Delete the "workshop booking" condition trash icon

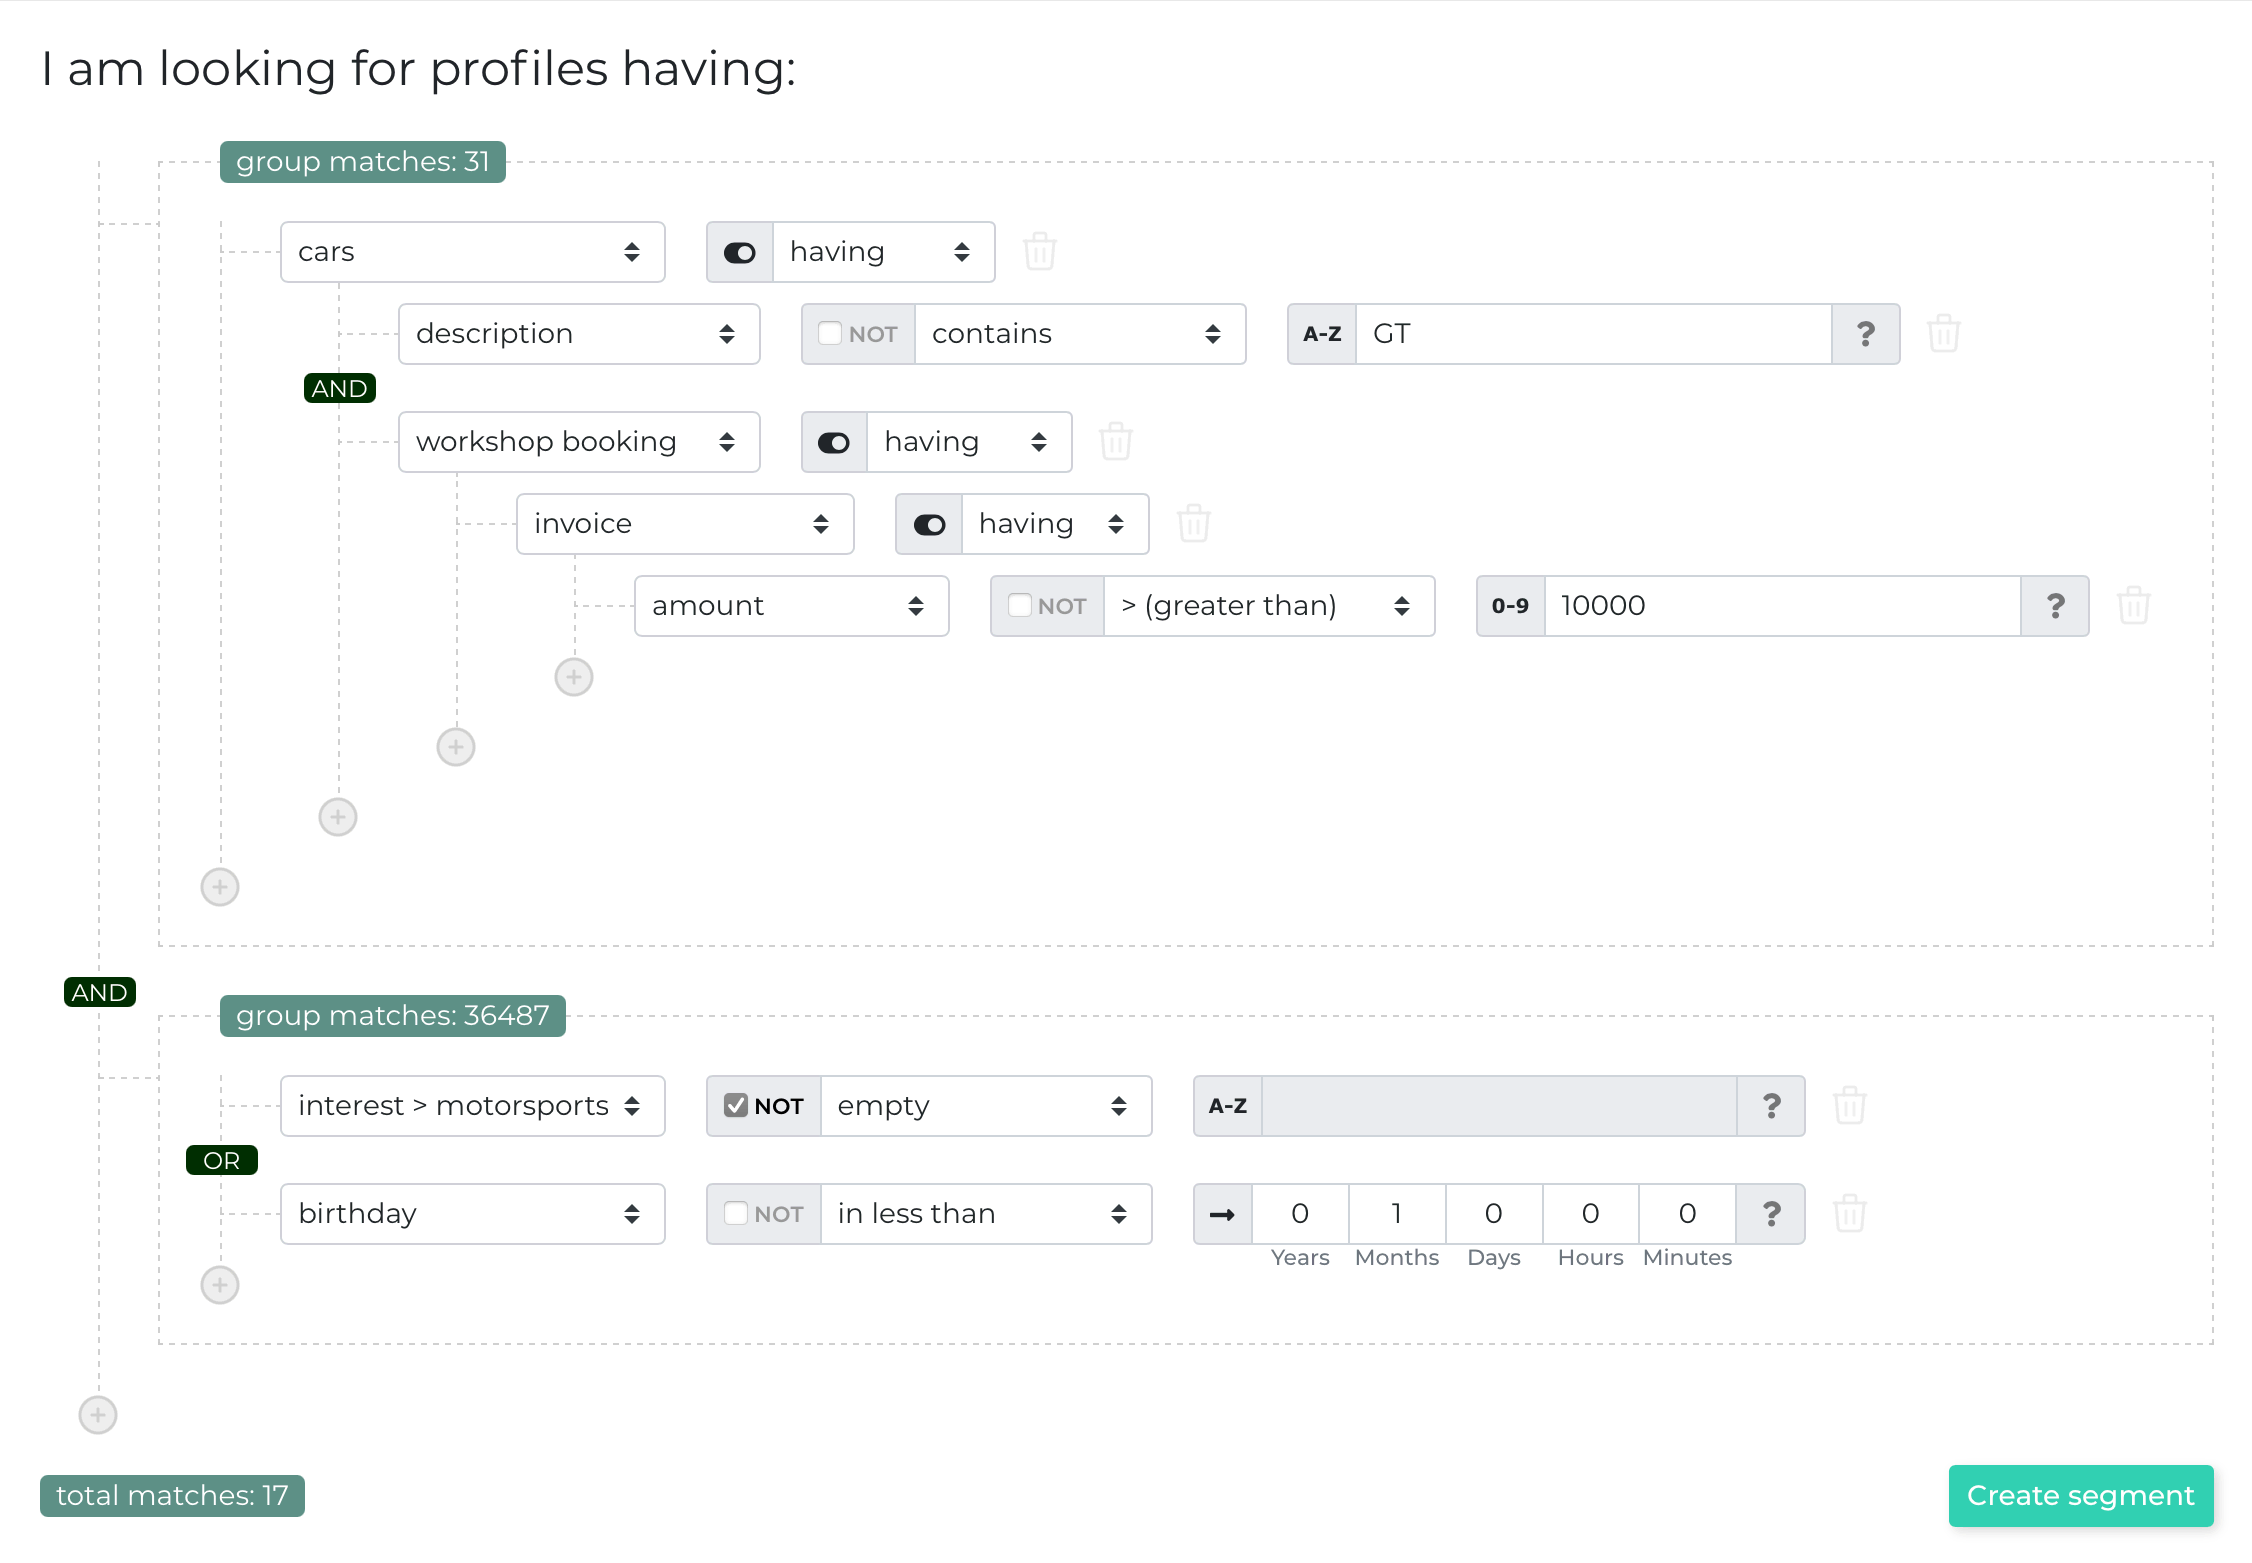point(1115,441)
